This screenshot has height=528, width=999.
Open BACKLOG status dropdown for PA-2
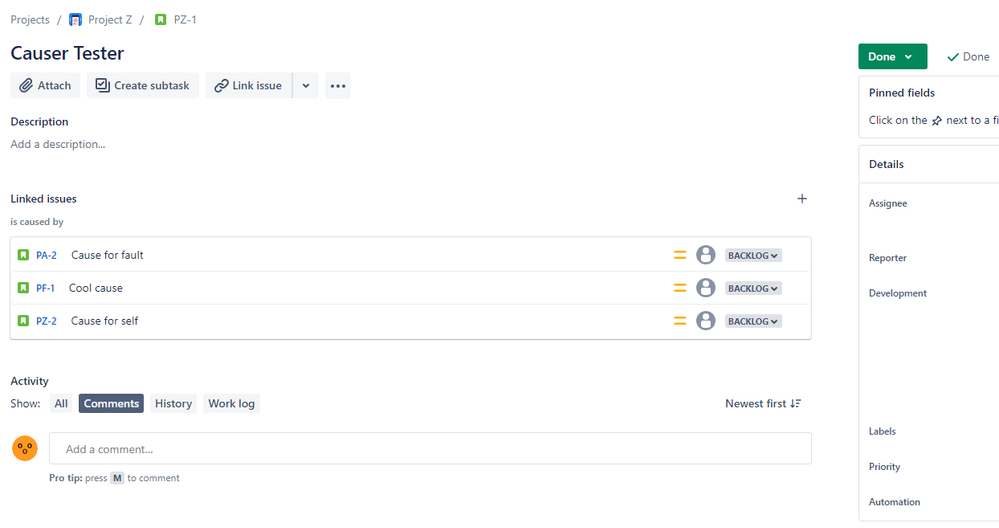pyautogui.click(x=753, y=255)
